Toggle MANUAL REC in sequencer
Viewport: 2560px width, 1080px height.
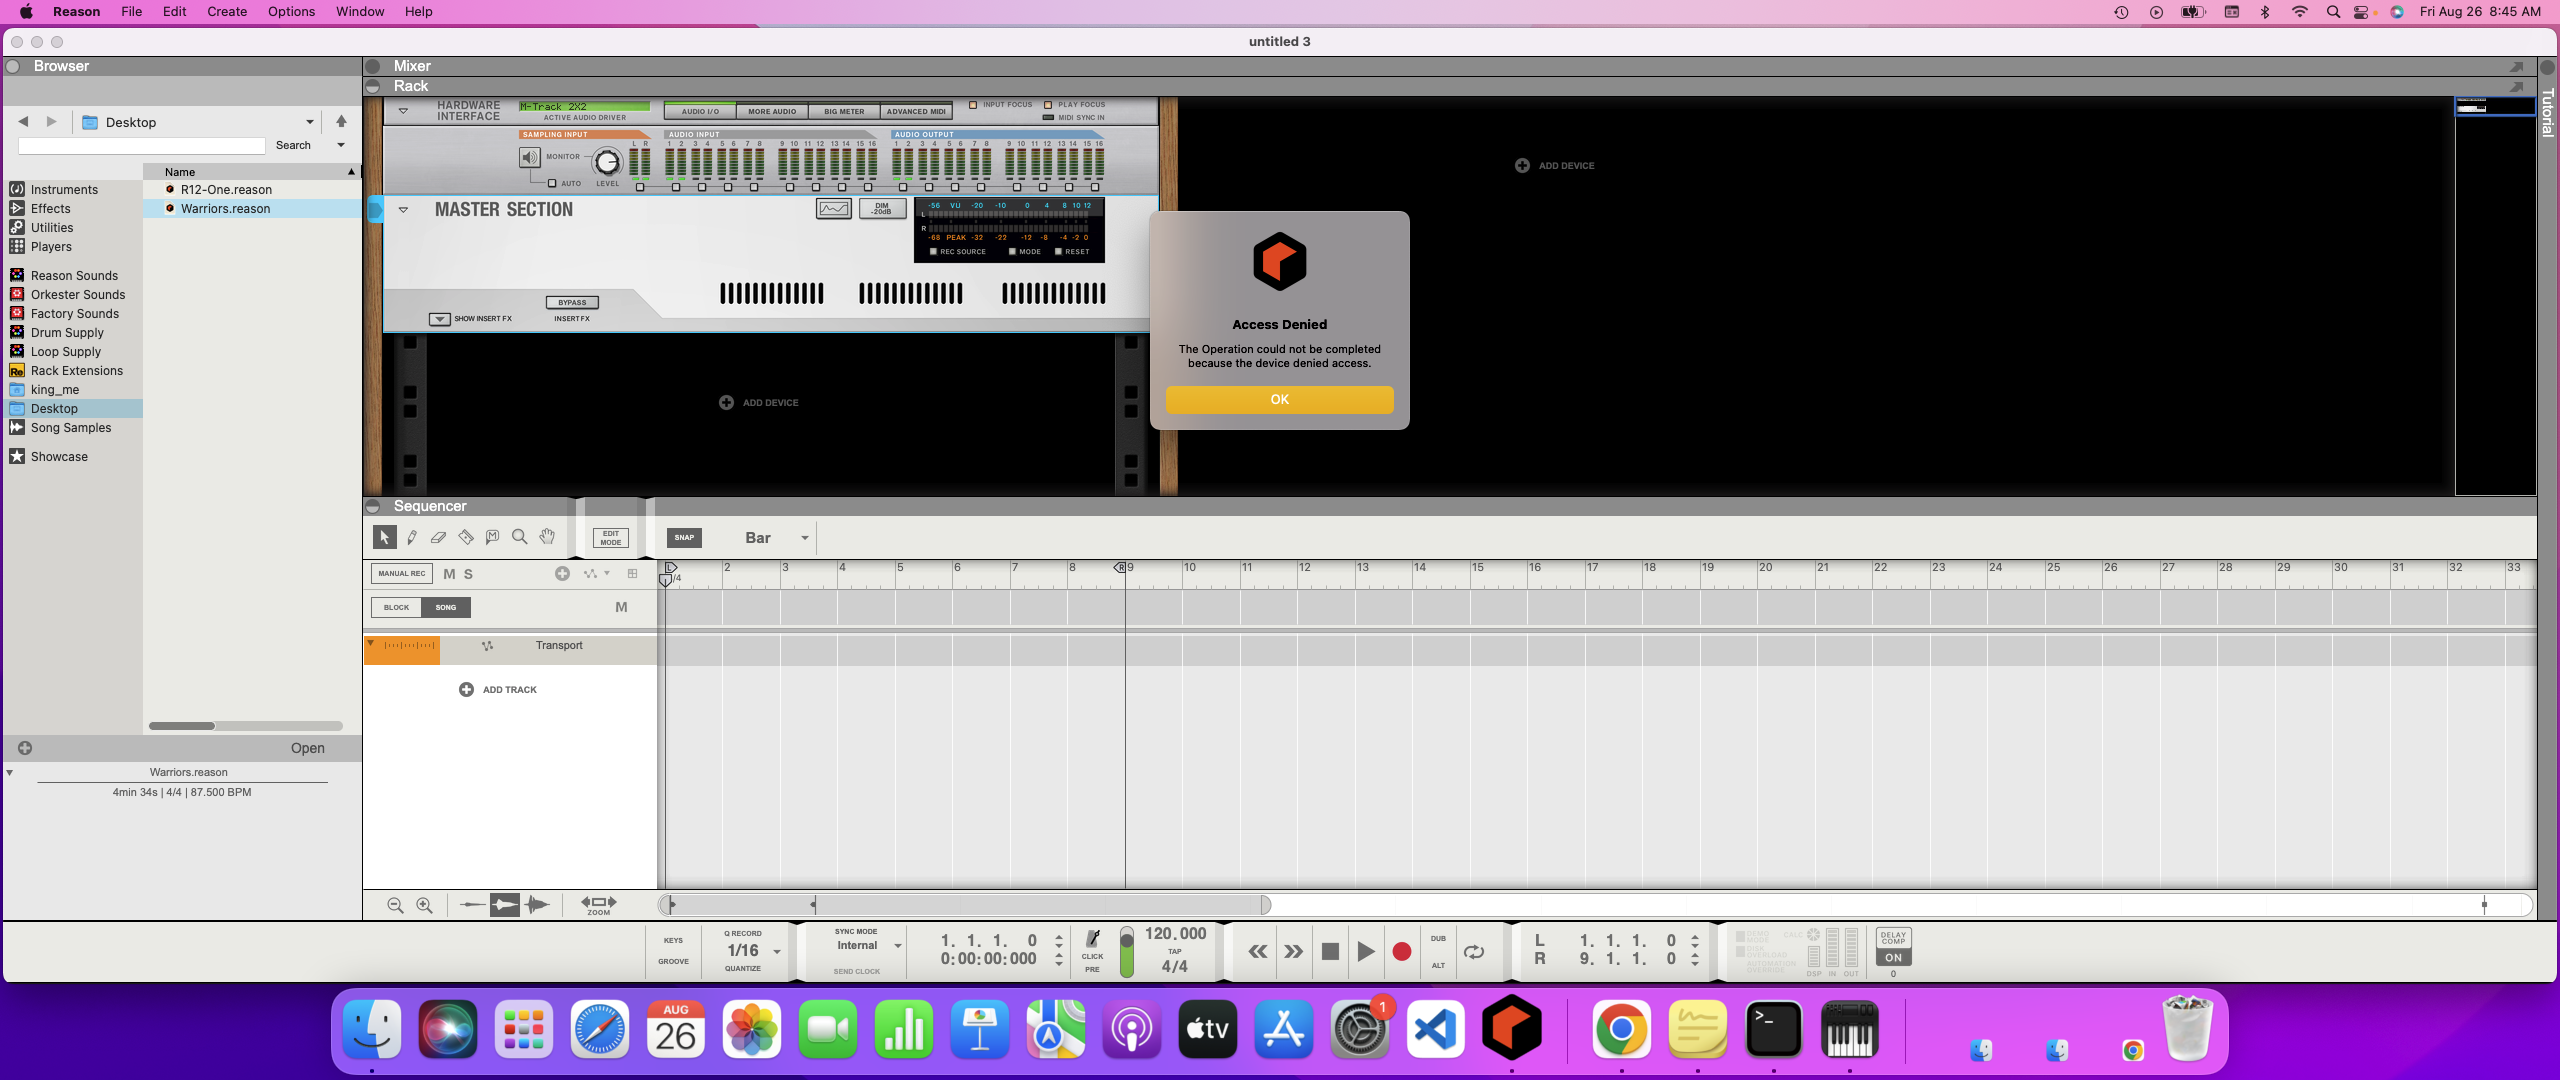coord(402,574)
